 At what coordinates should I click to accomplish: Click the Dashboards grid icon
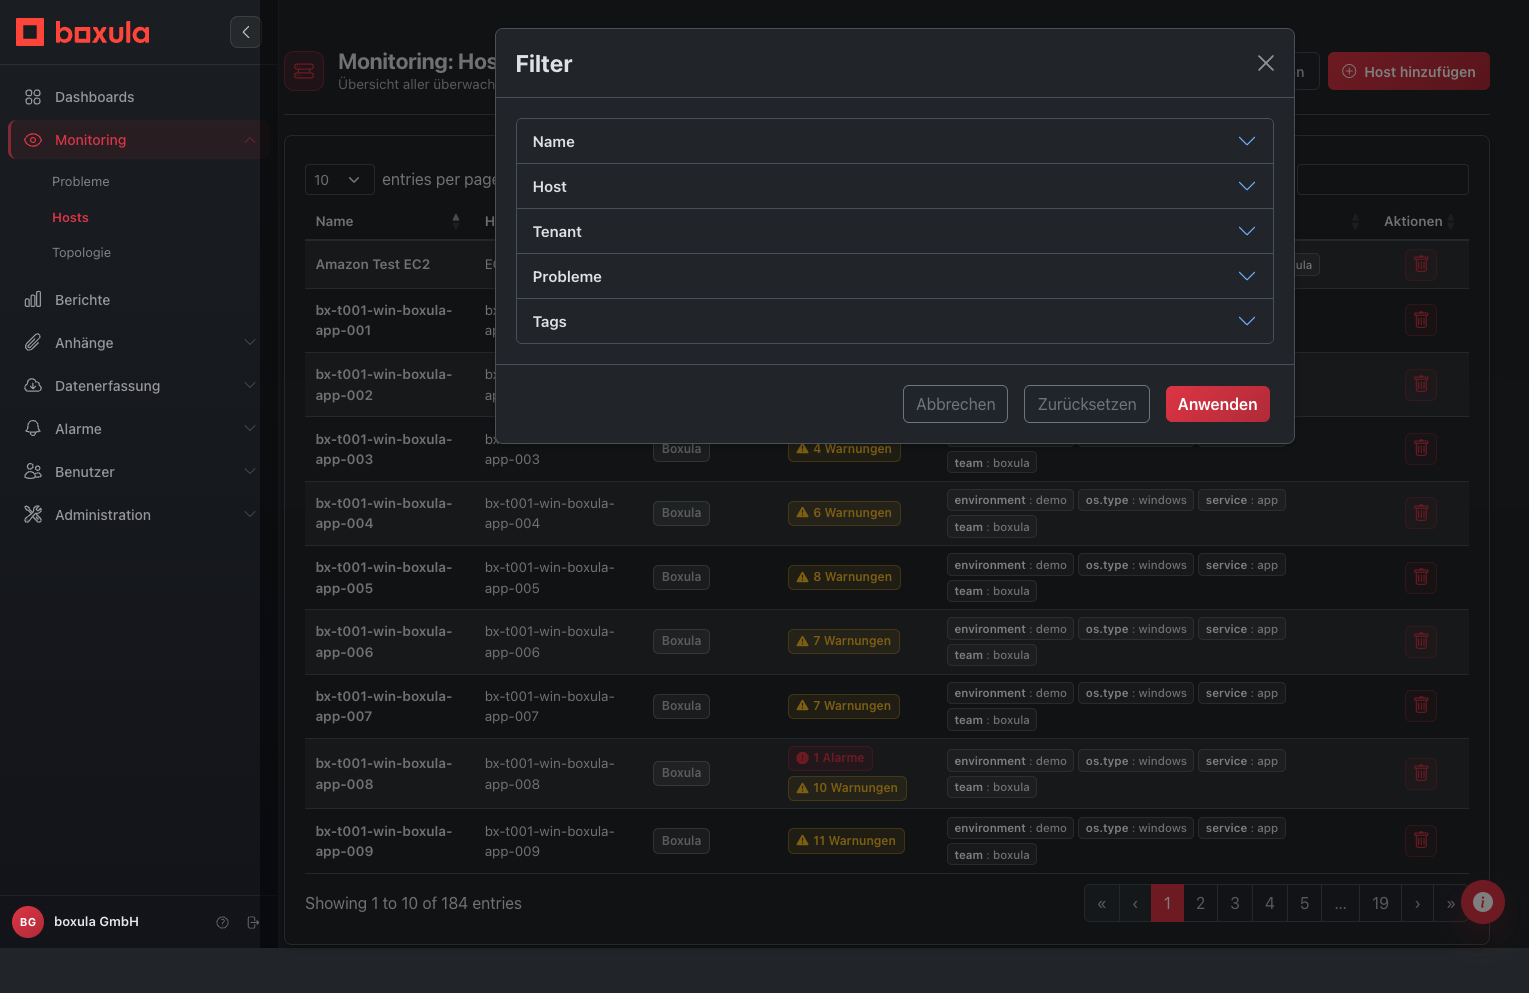[33, 97]
